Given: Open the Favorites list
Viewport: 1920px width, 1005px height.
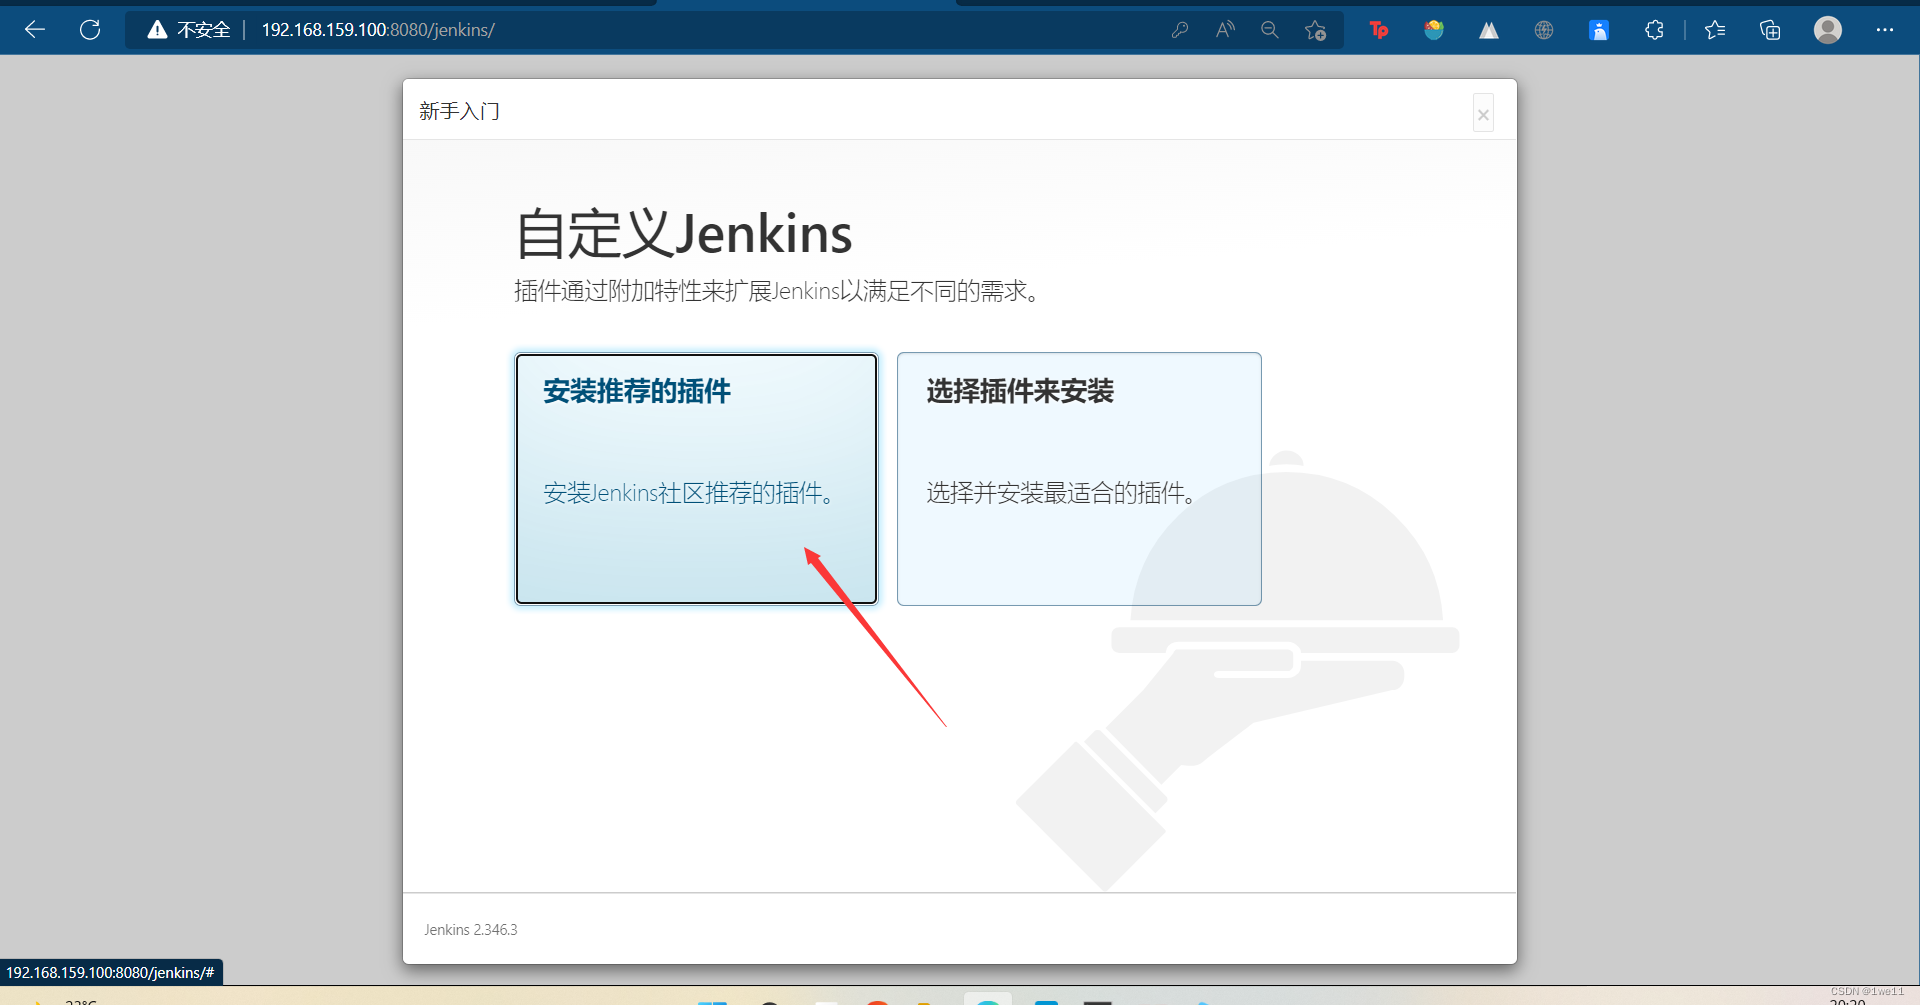Looking at the screenshot, I should click(1715, 30).
